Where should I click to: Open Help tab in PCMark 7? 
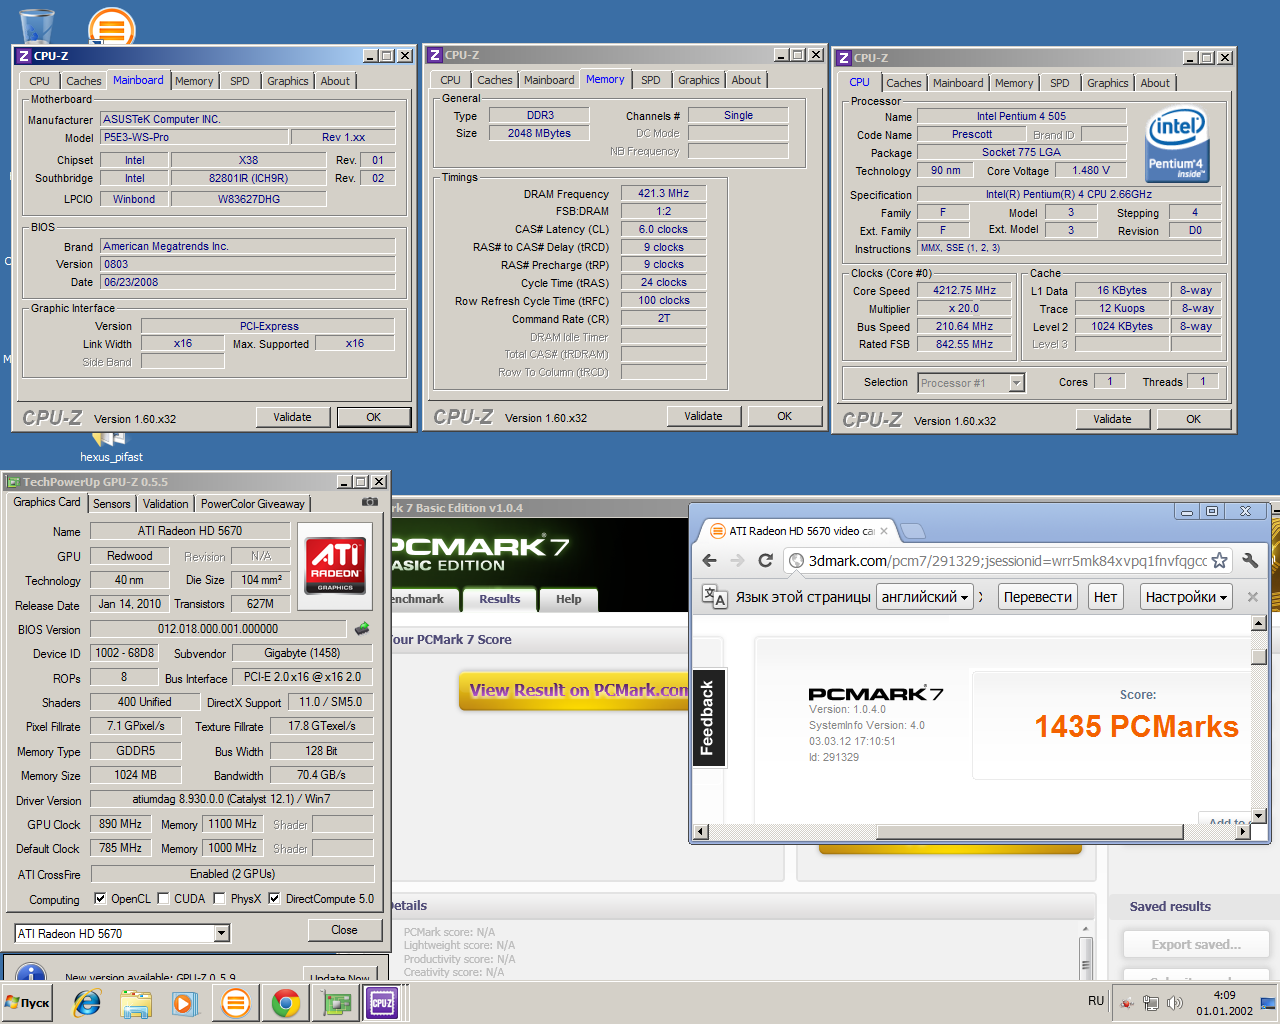tap(568, 599)
